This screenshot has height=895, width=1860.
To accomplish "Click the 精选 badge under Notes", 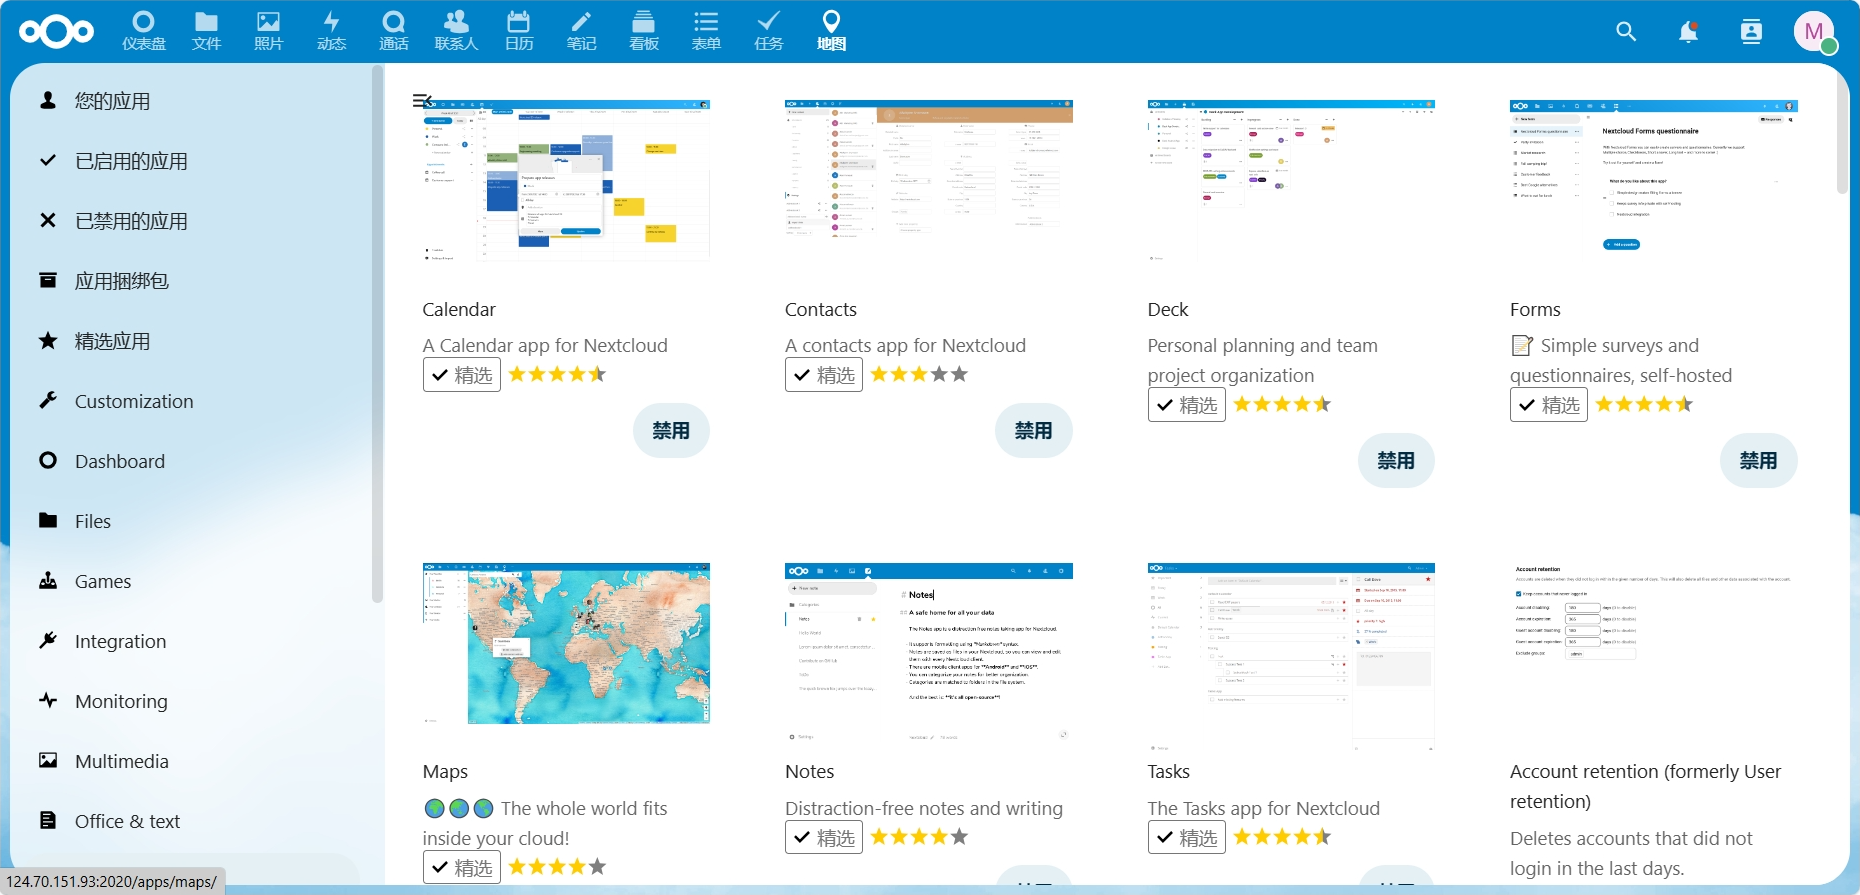I will coord(824,837).
